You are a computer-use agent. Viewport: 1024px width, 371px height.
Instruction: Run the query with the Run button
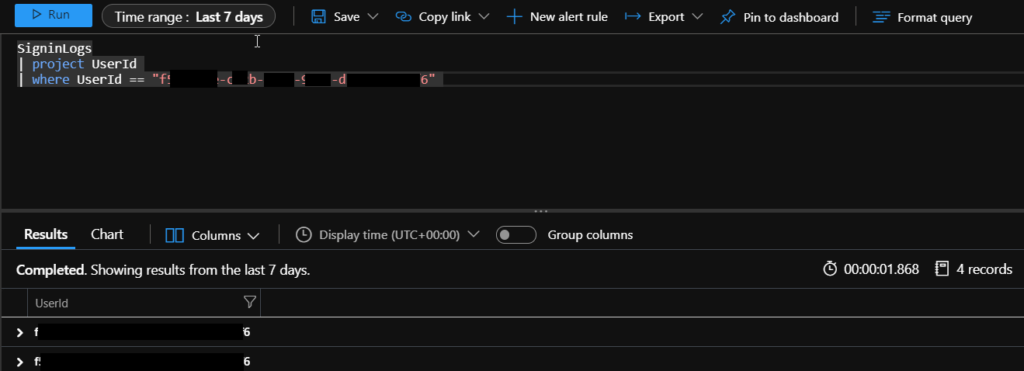pos(54,16)
